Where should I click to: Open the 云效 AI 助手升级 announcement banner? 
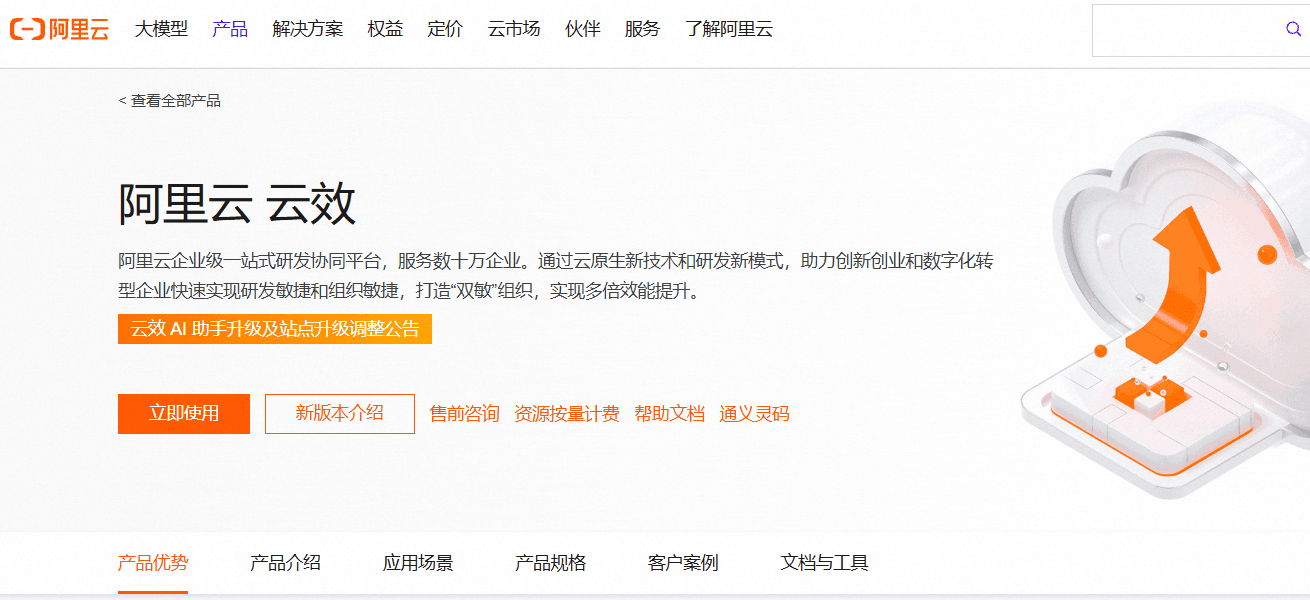pos(275,329)
